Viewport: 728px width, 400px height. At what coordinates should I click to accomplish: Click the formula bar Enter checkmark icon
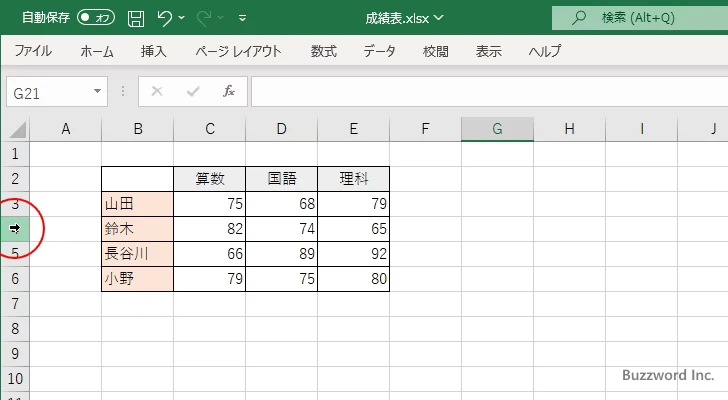pos(193,91)
